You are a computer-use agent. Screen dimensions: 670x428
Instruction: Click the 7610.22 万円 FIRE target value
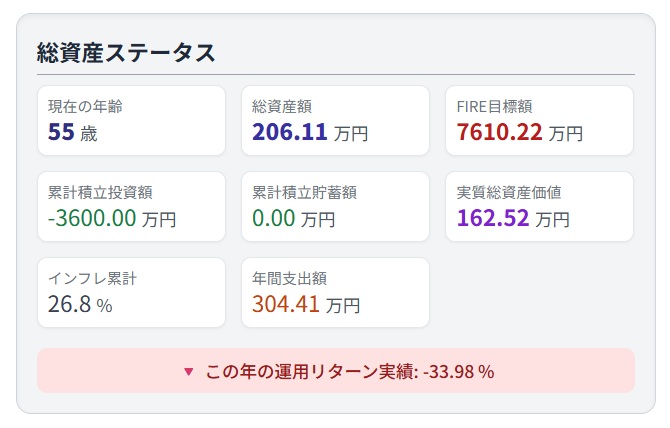[520, 132]
